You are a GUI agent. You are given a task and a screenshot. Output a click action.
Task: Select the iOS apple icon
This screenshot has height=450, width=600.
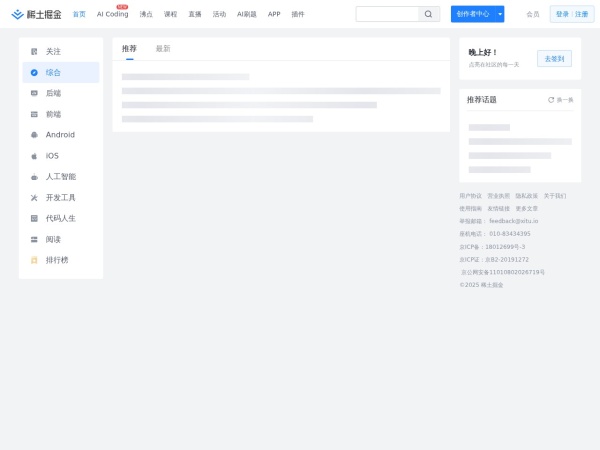point(34,156)
